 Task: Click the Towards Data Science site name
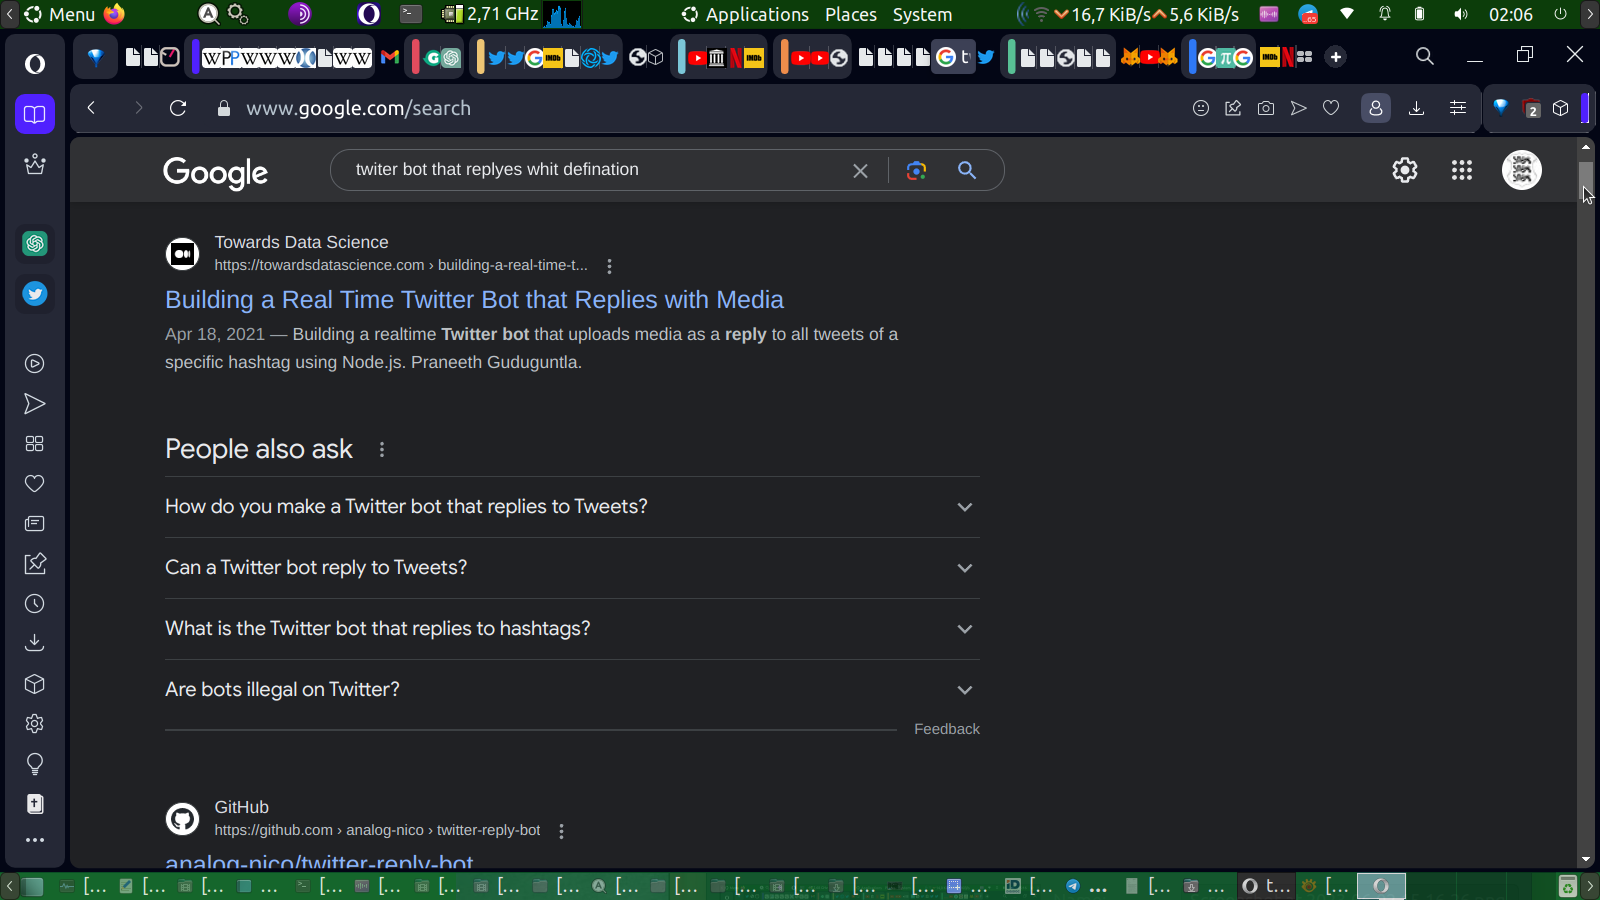pyautogui.click(x=301, y=242)
